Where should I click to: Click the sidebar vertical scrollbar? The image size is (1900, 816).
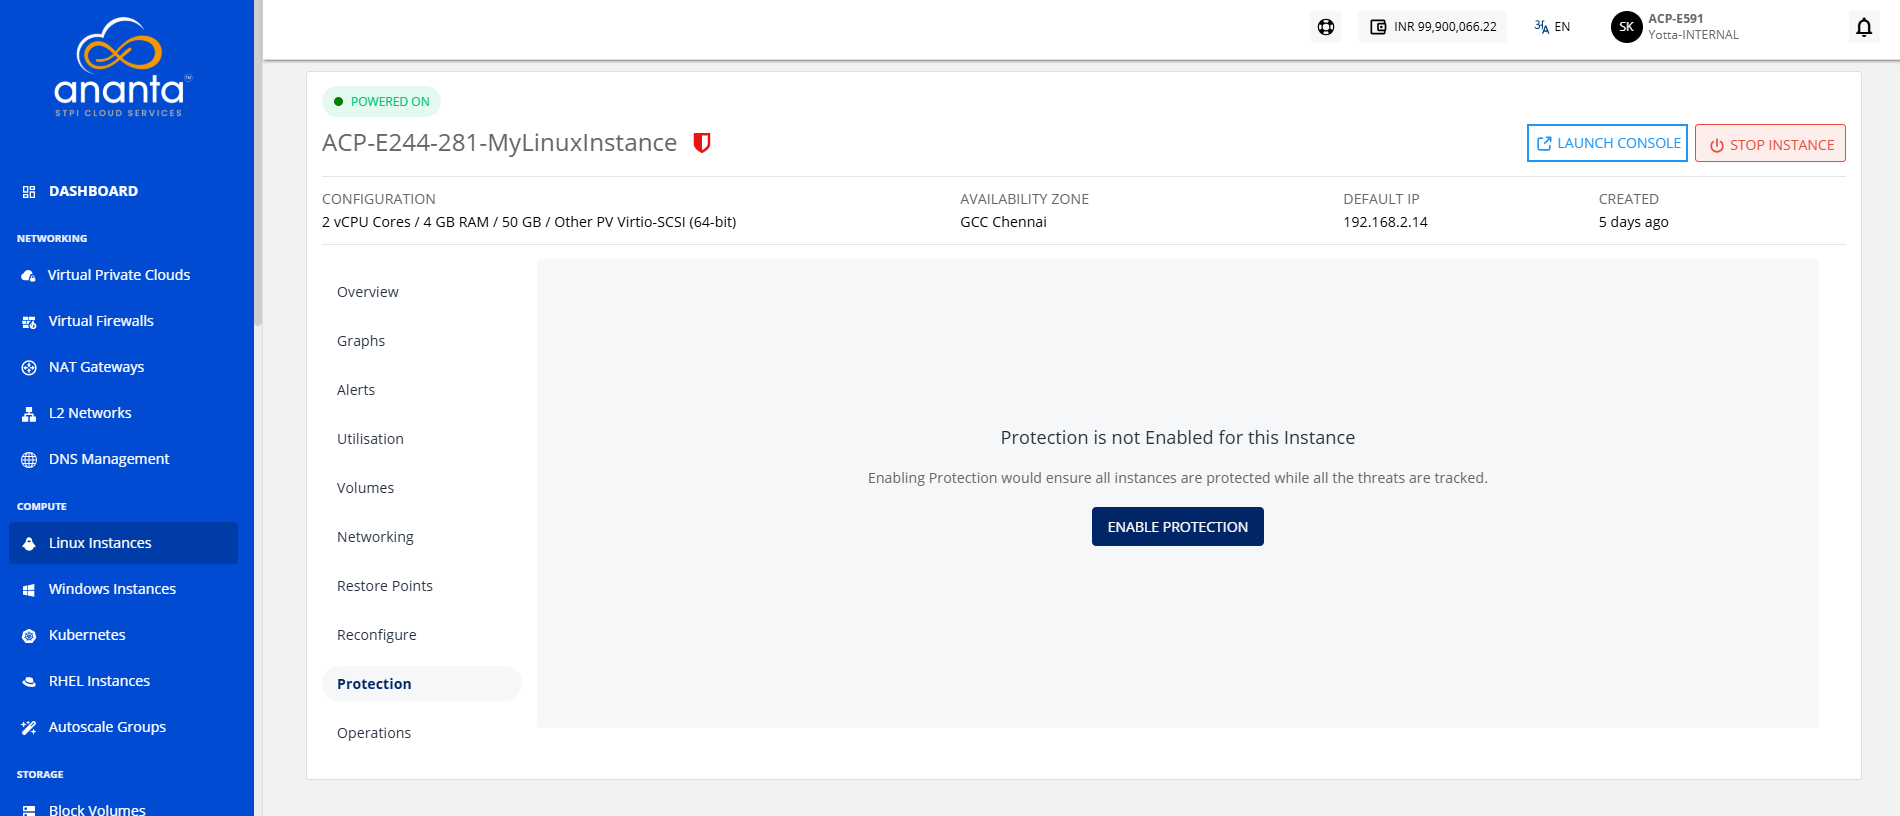tap(258, 163)
